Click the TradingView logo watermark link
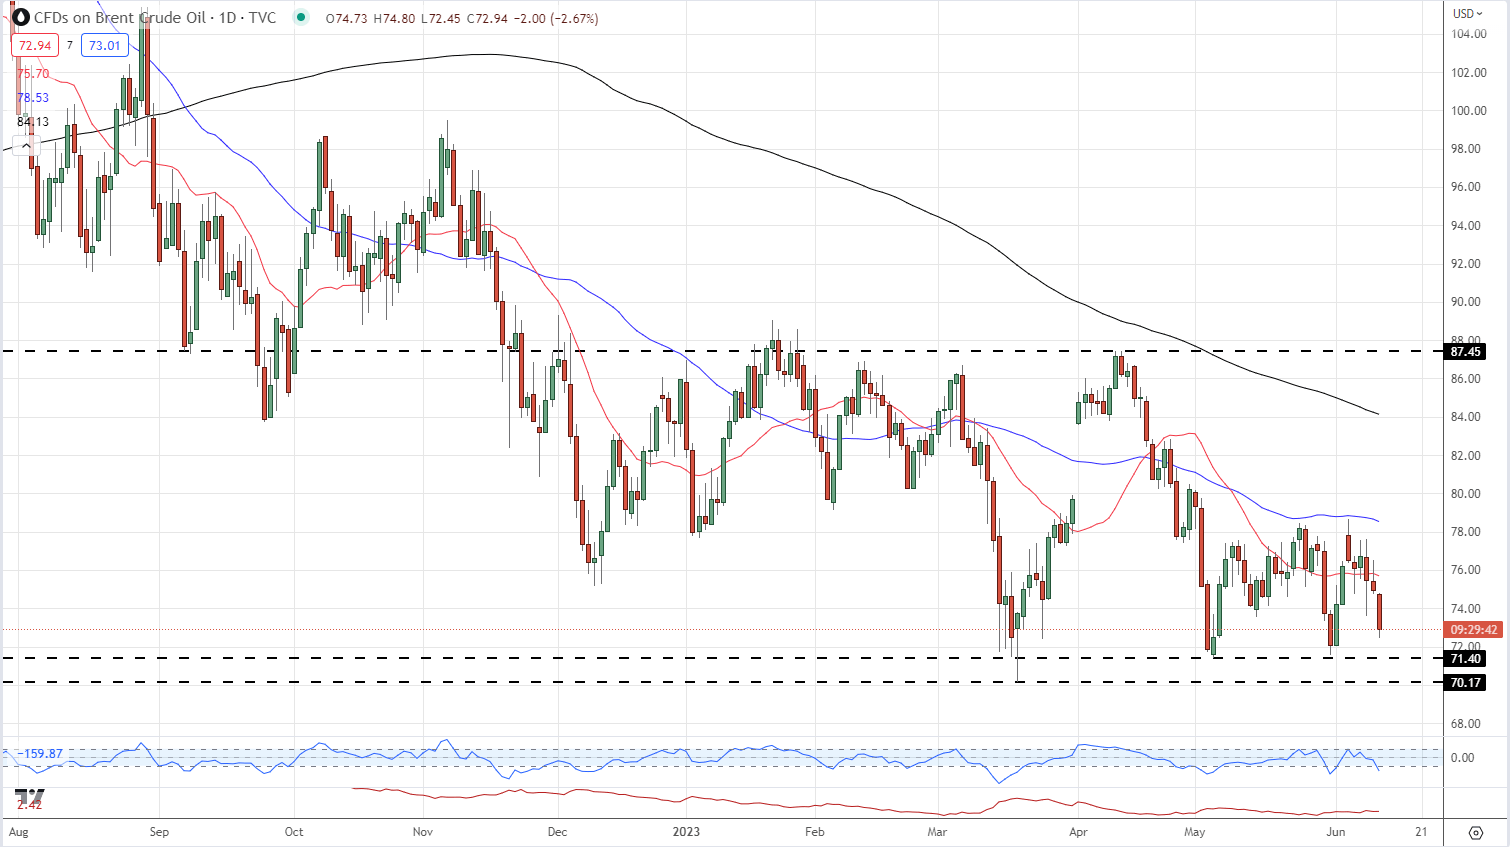 (29, 798)
